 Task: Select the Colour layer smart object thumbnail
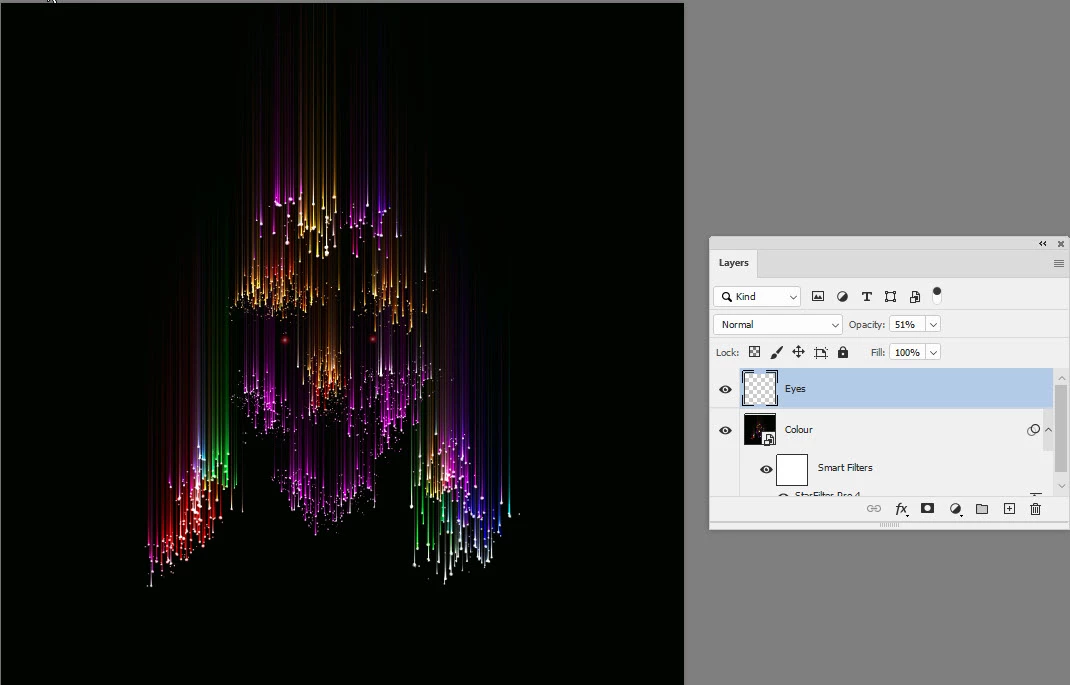pyautogui.click(x=760, y=429)
